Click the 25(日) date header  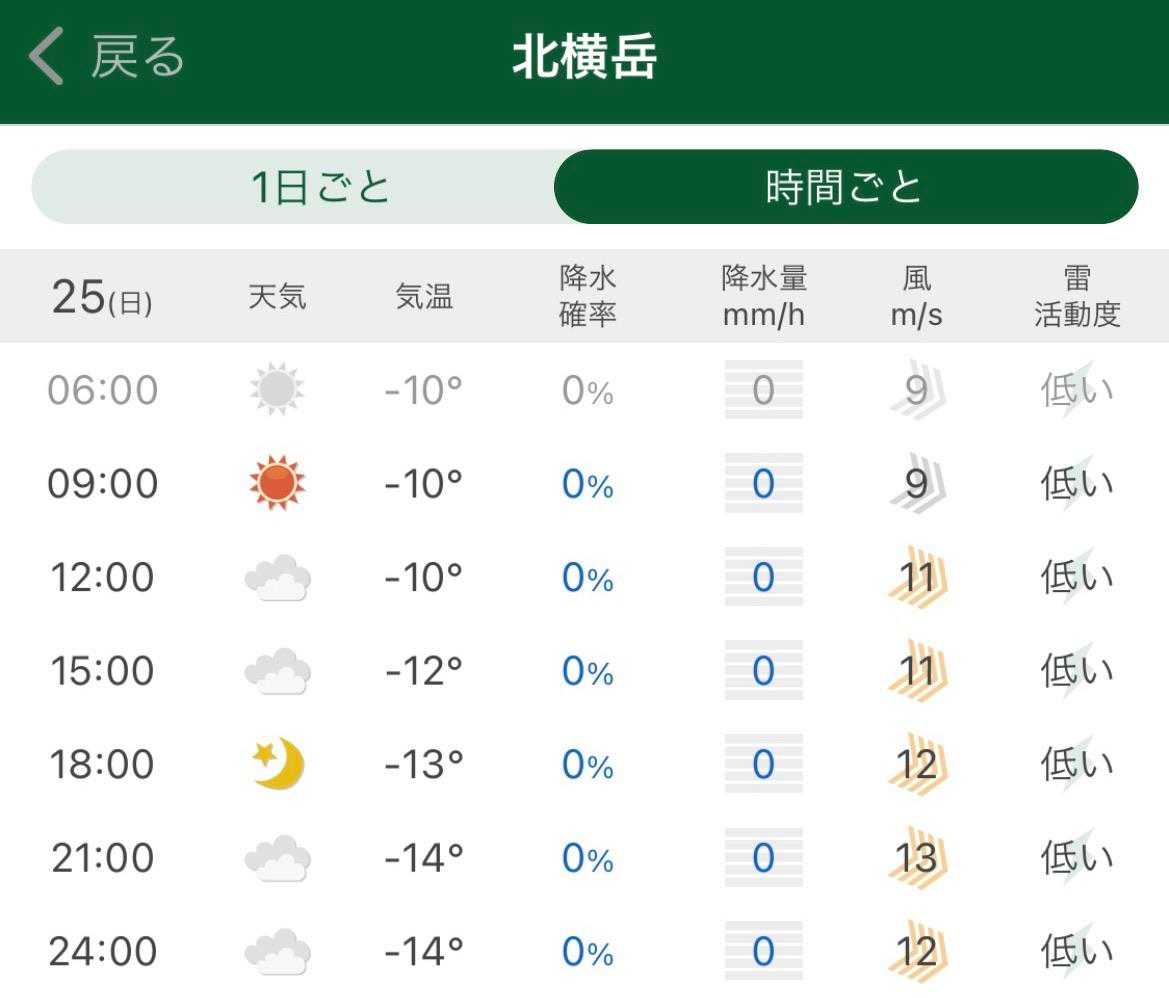[102, 297]
